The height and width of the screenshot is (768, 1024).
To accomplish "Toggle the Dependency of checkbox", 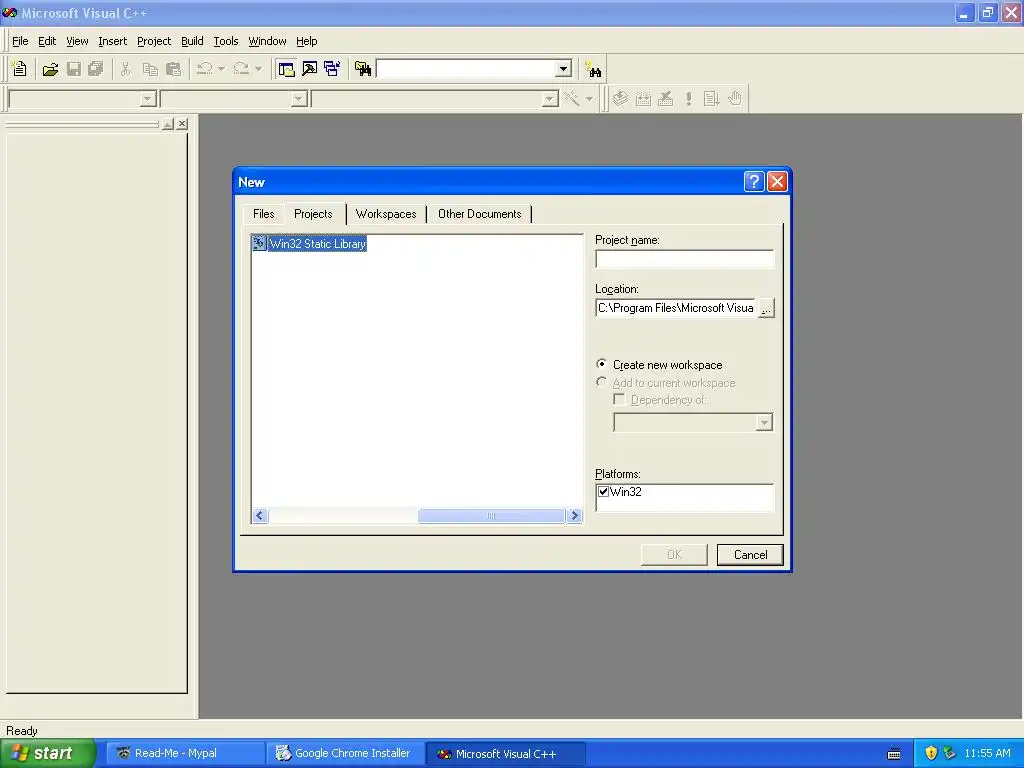I will click(x=619, y=399).
